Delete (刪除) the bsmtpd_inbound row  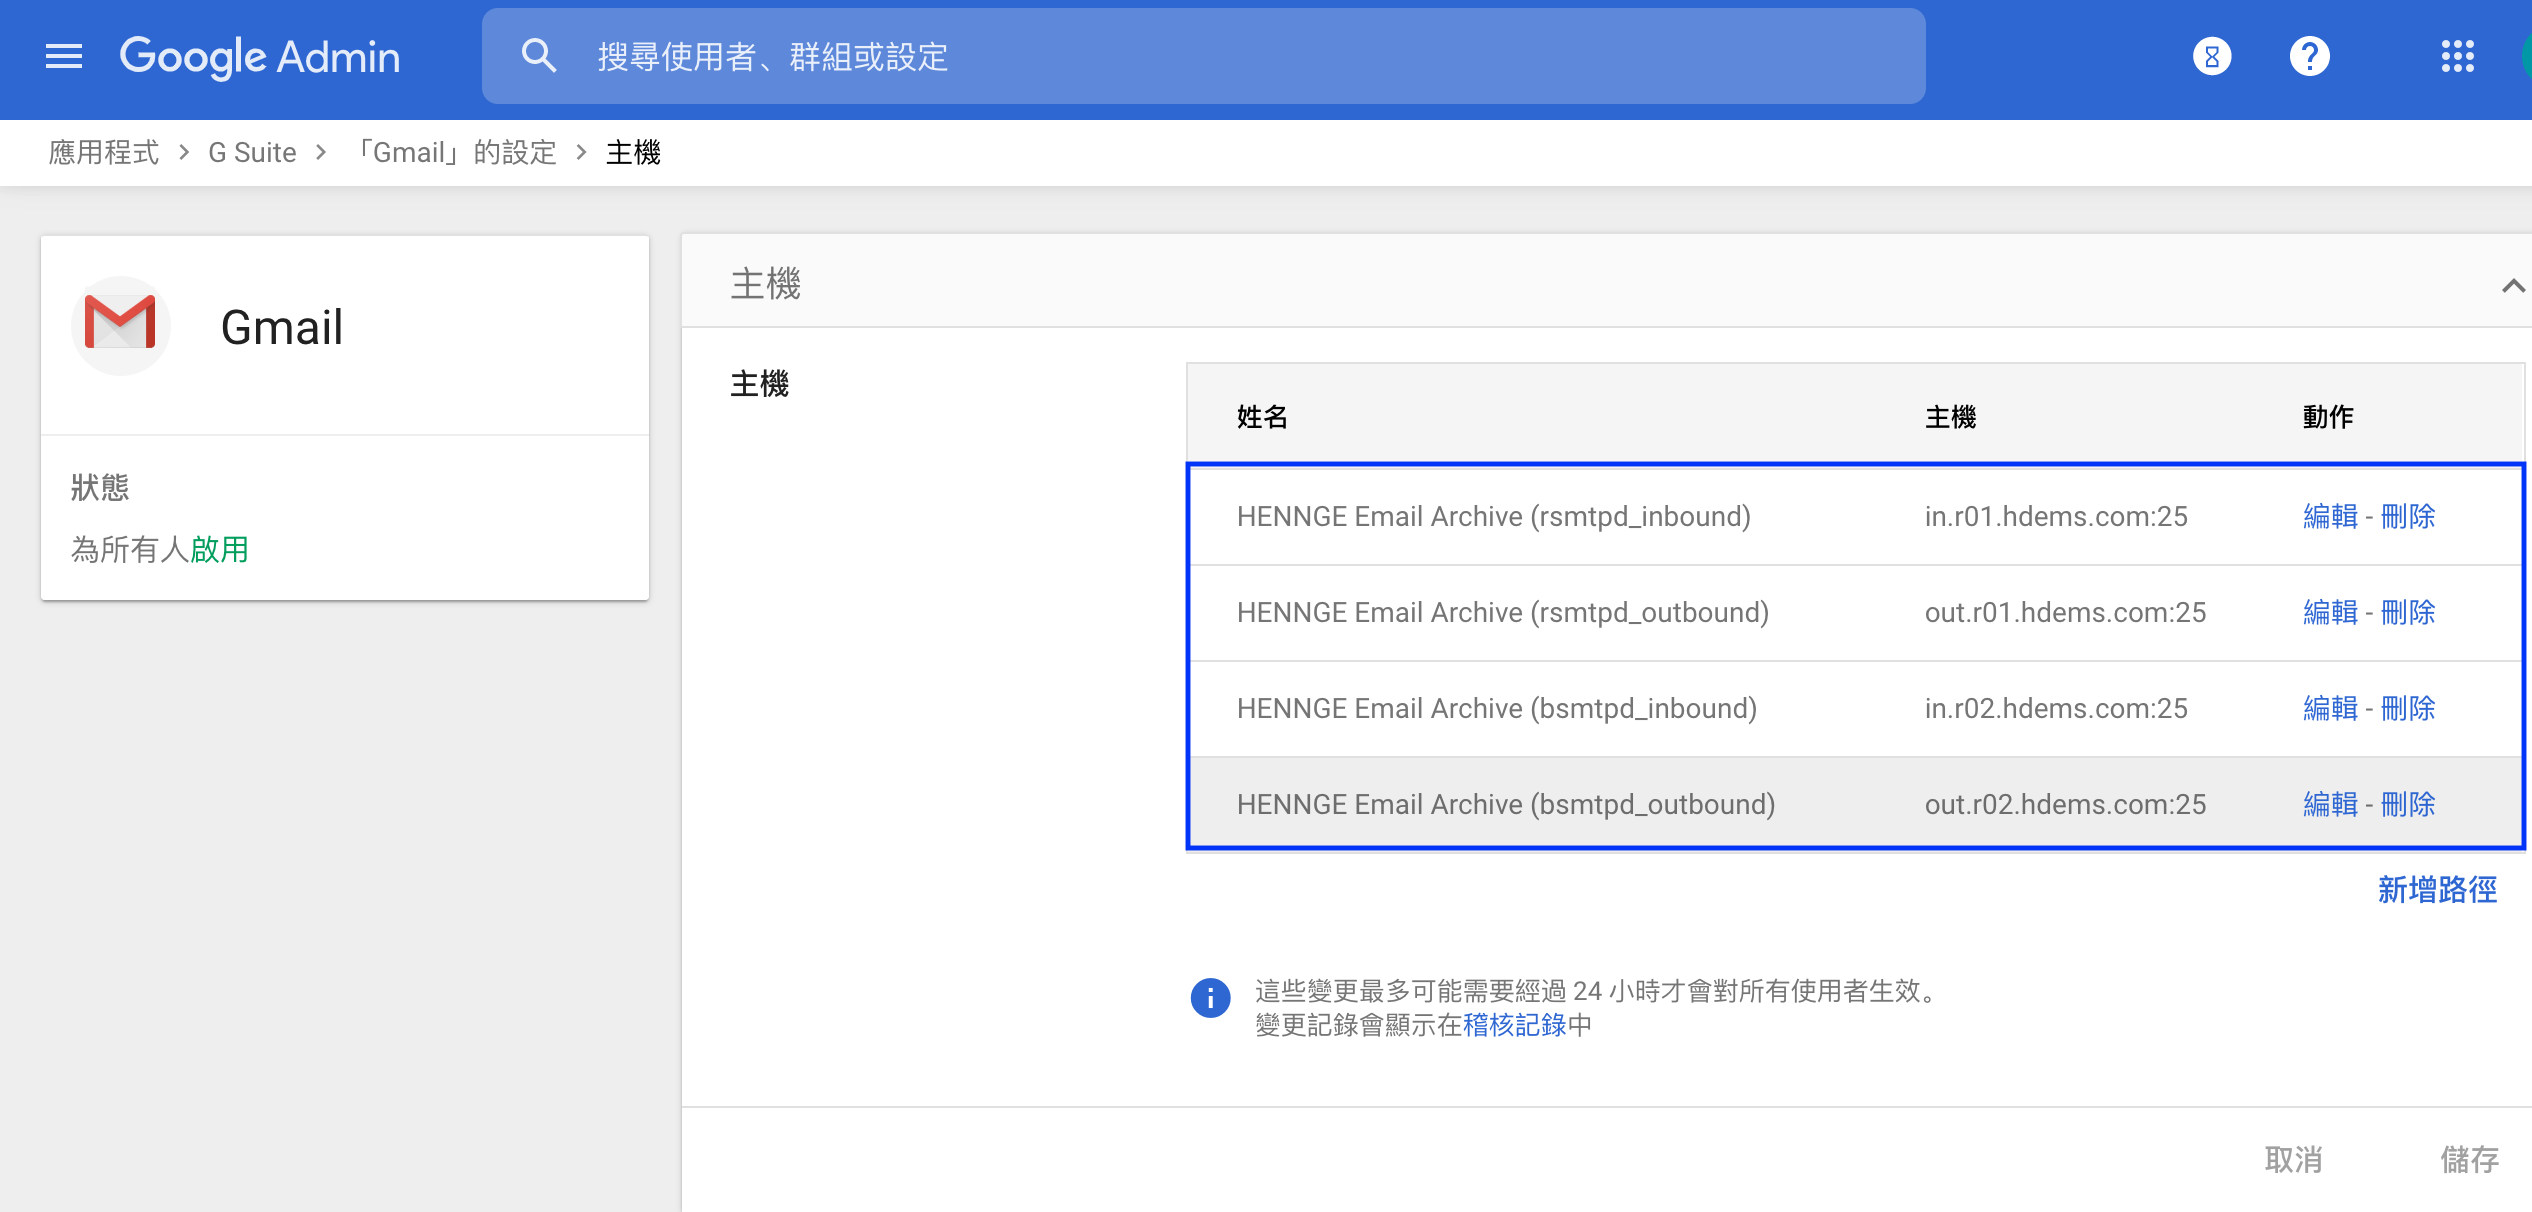(2408, 708)
